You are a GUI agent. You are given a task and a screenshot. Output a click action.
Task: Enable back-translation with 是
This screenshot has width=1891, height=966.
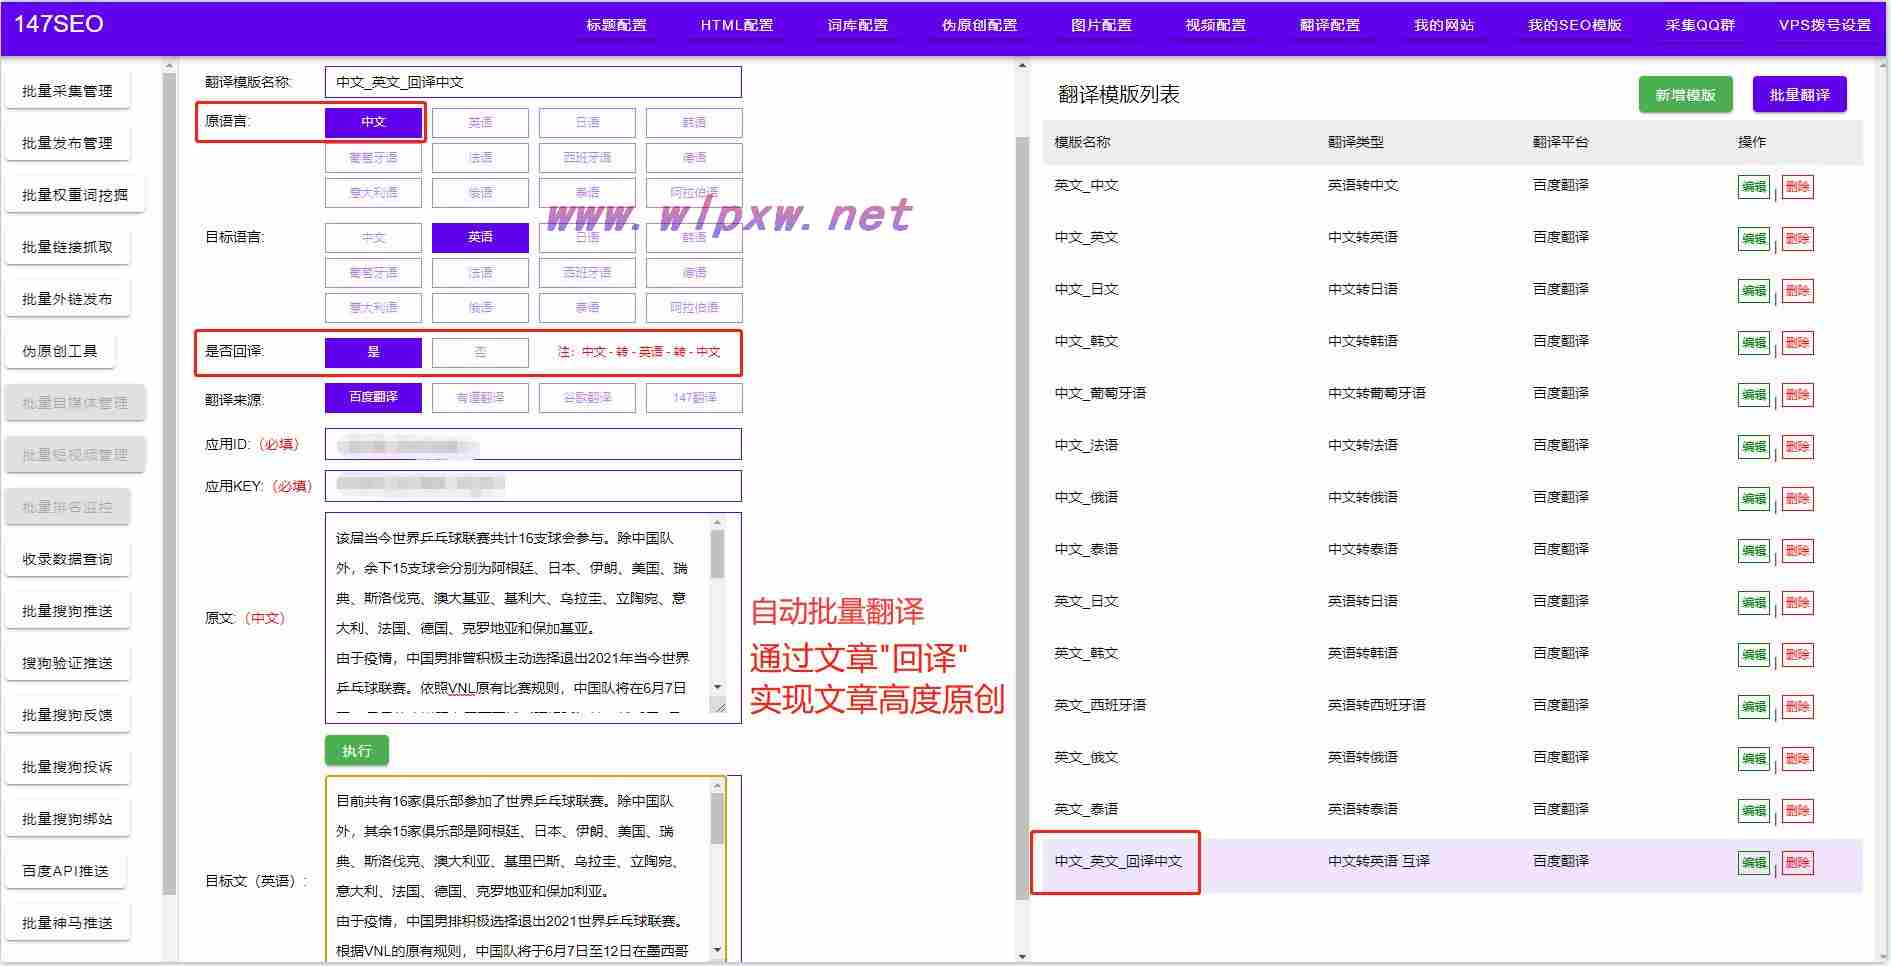coord(373,352)
